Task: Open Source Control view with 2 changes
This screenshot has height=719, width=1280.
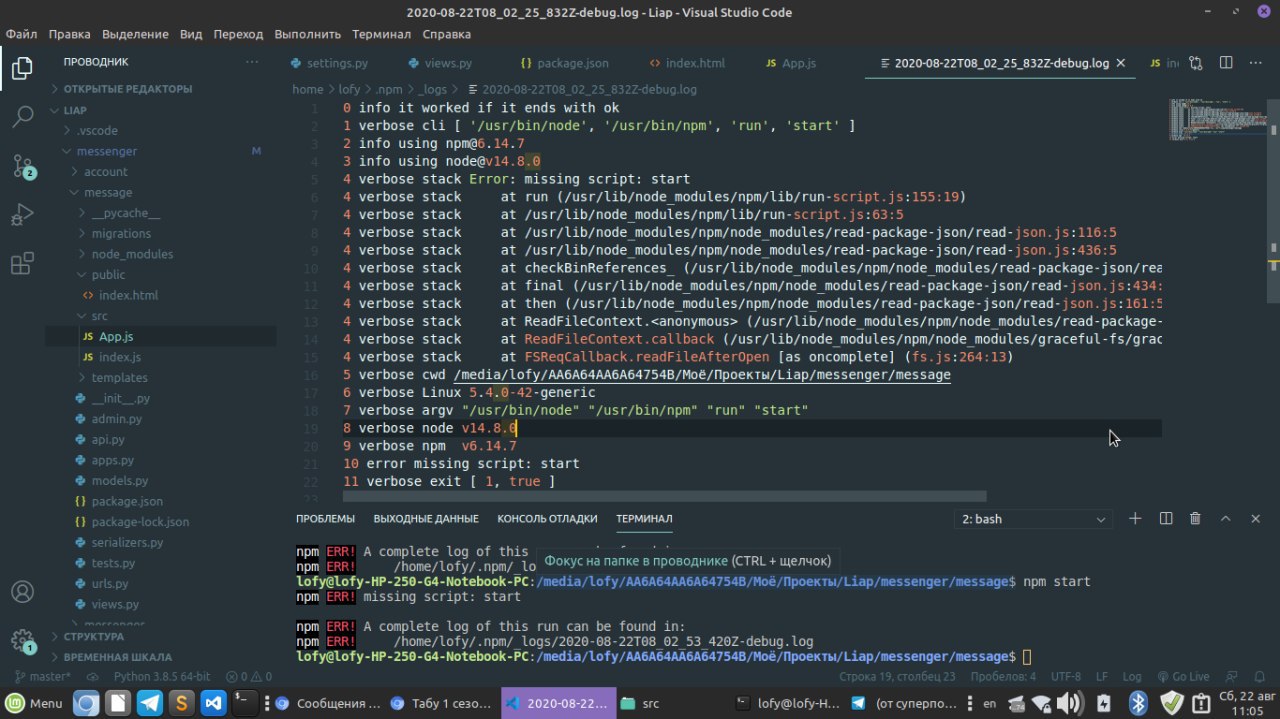Action: (x=22, y=166)
